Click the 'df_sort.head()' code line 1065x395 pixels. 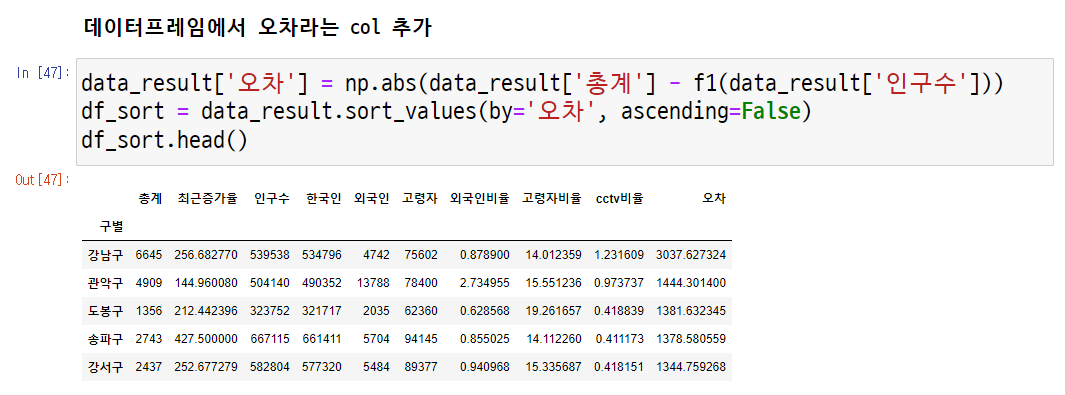[x=165, y=140]
